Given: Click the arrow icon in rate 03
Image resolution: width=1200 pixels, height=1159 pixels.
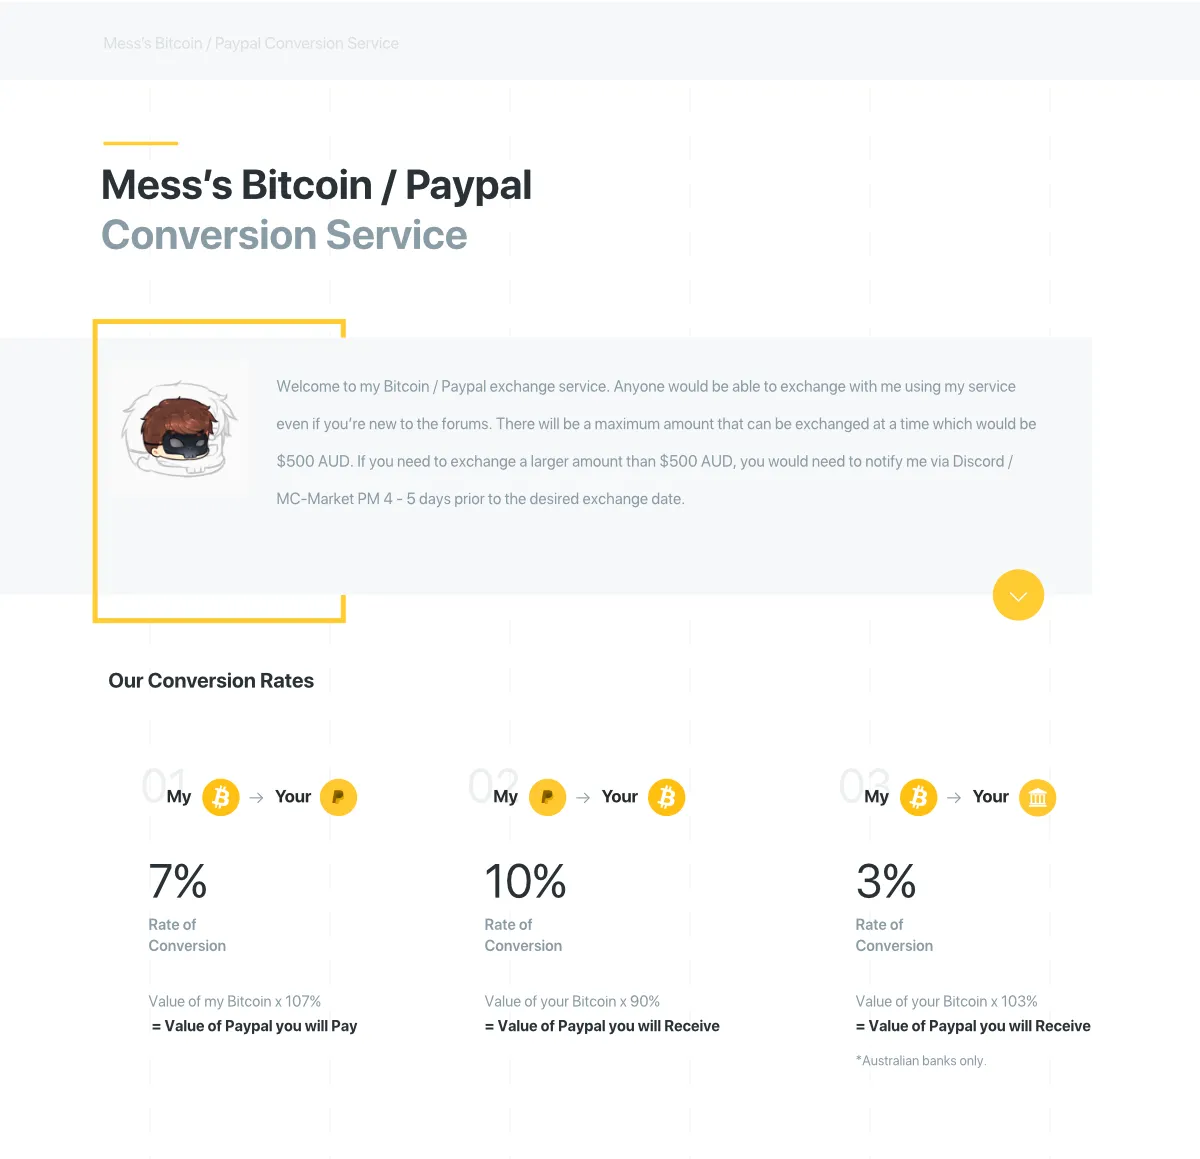Looking at the screenshot, I should point(954,797).
